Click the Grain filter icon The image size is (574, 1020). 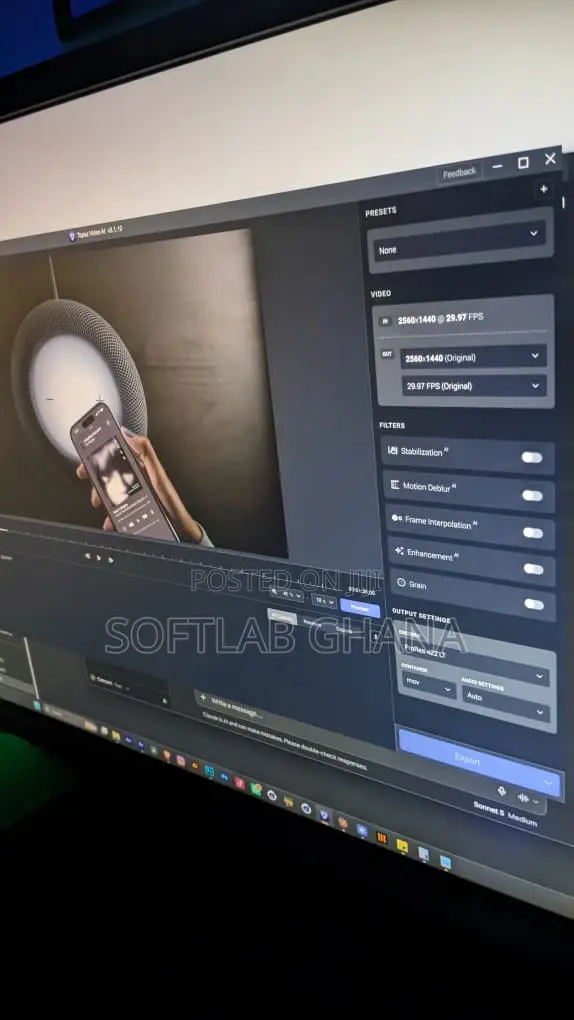pos(402,583)
